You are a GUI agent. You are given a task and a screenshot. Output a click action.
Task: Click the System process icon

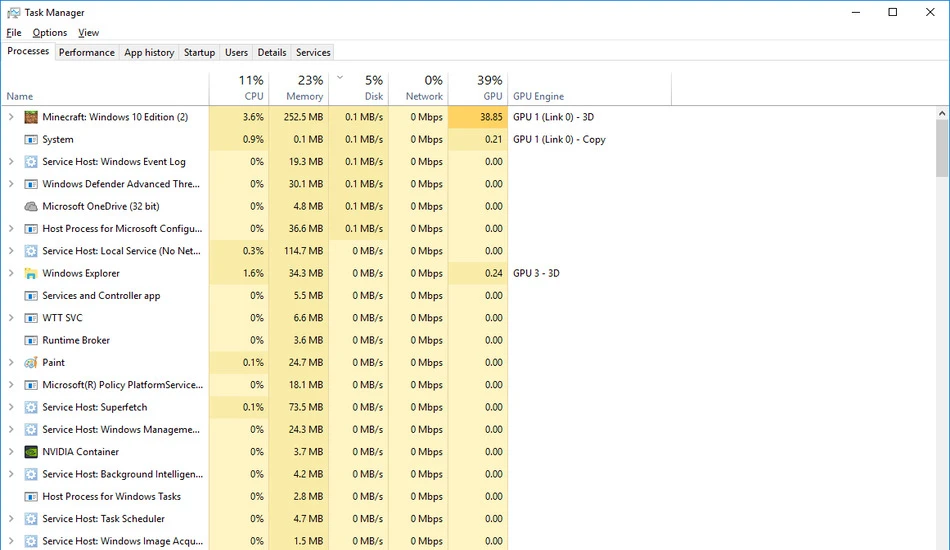click(31, 139)
